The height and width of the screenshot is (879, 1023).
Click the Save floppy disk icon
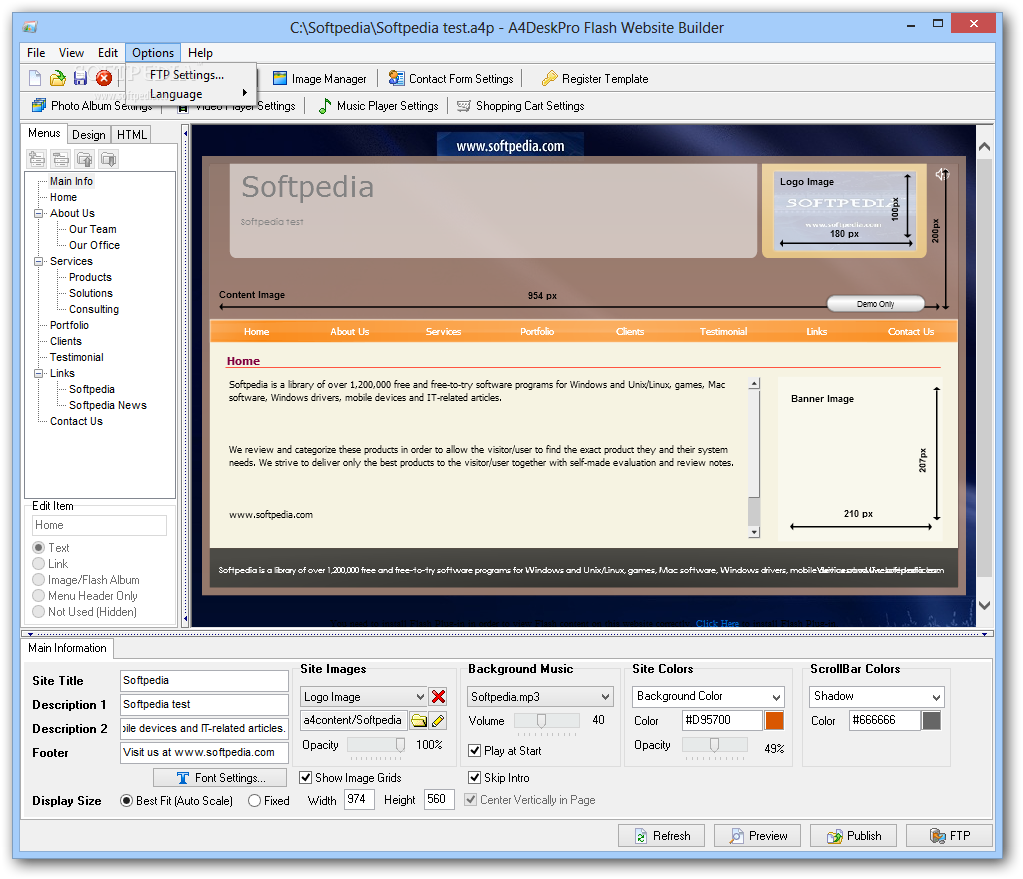[x=80, y=78]
